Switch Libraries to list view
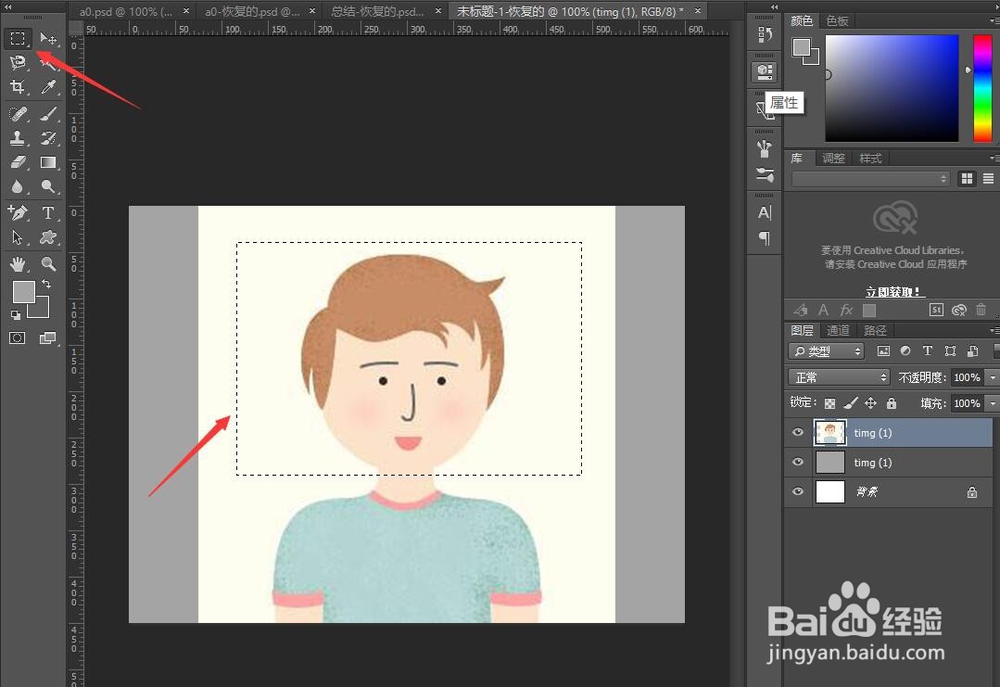This screenshot has height=687, width=1000. [x=988, y=179]
